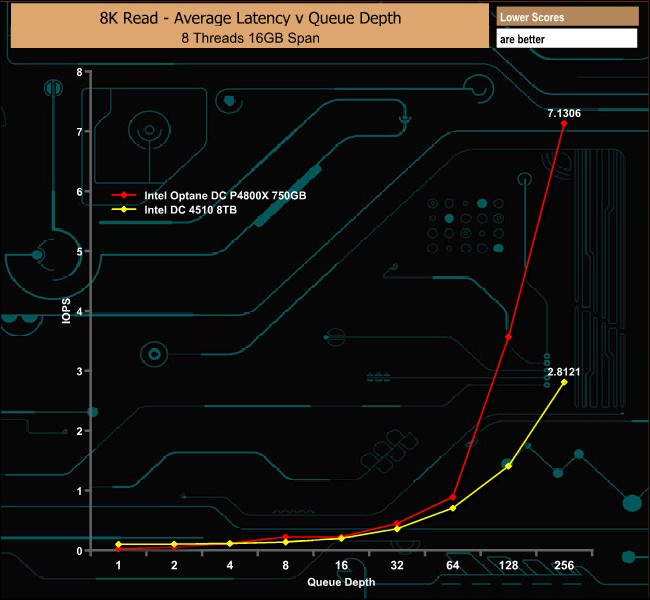Click the yellow data point at queue depth 128
The width and height of the screenshot is (650, 600).
tap(508, 466)
